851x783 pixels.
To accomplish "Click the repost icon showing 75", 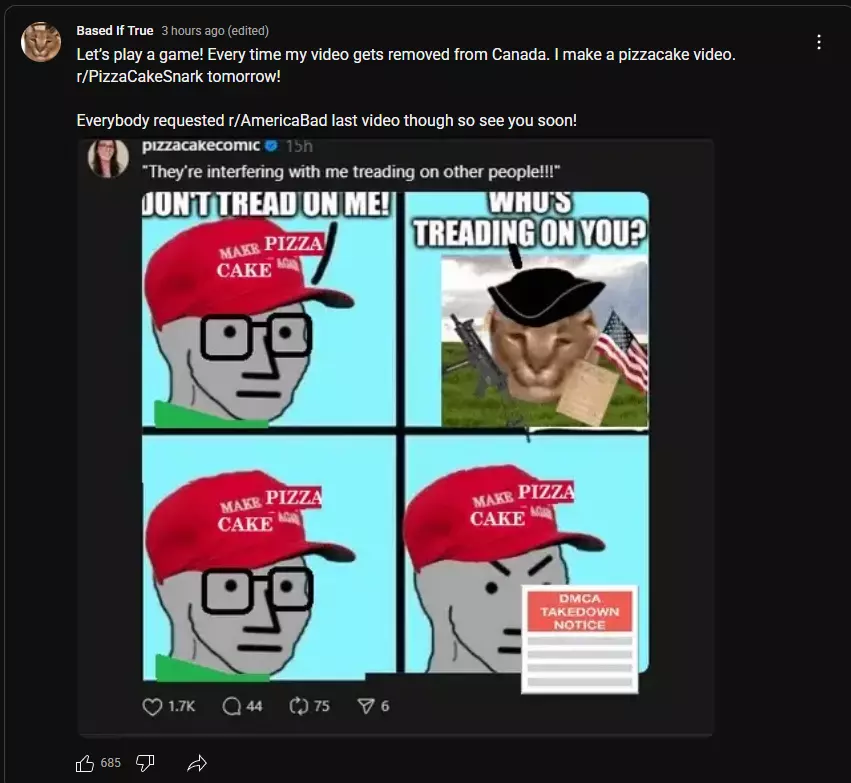I will pos(299,706).
